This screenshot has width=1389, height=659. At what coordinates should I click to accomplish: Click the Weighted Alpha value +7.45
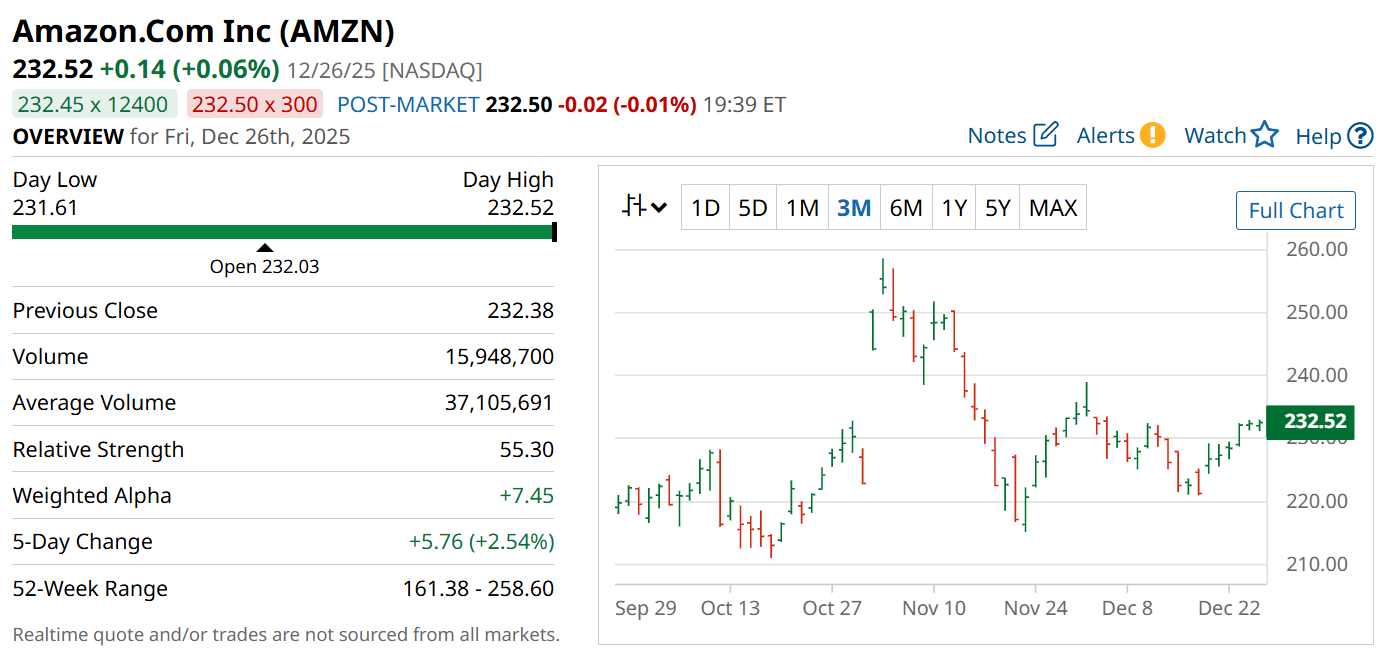pyautogui.click(x=525, y=495)
